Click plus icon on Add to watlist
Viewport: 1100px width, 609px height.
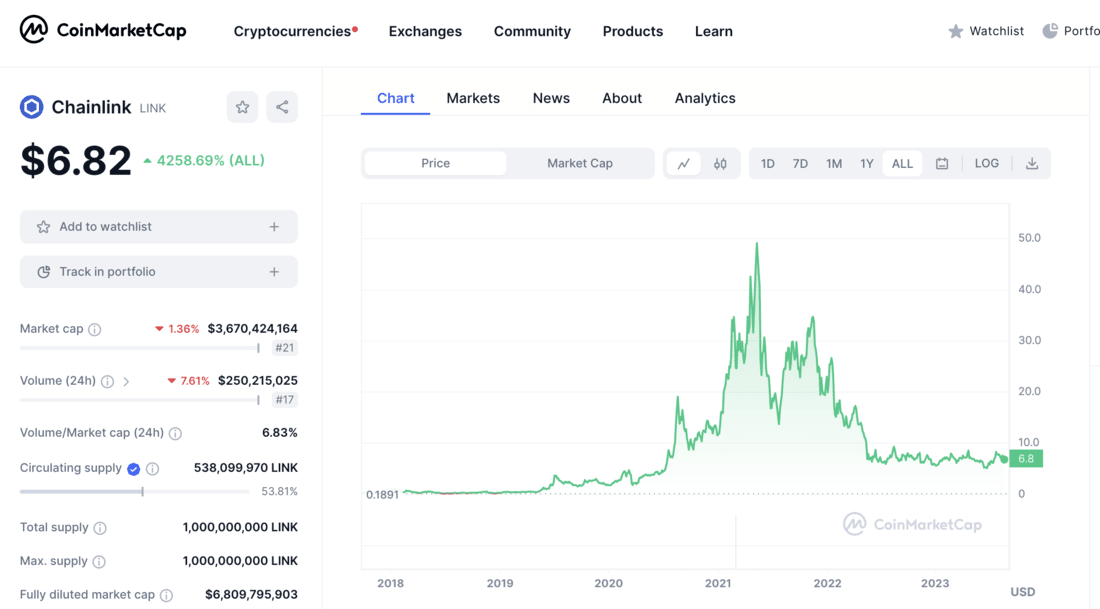274,227
